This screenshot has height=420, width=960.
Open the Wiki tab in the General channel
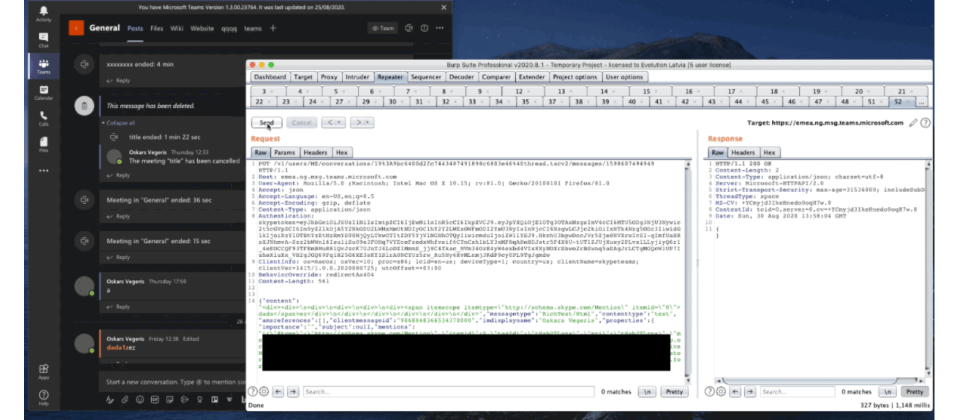[x=177, y=28]
